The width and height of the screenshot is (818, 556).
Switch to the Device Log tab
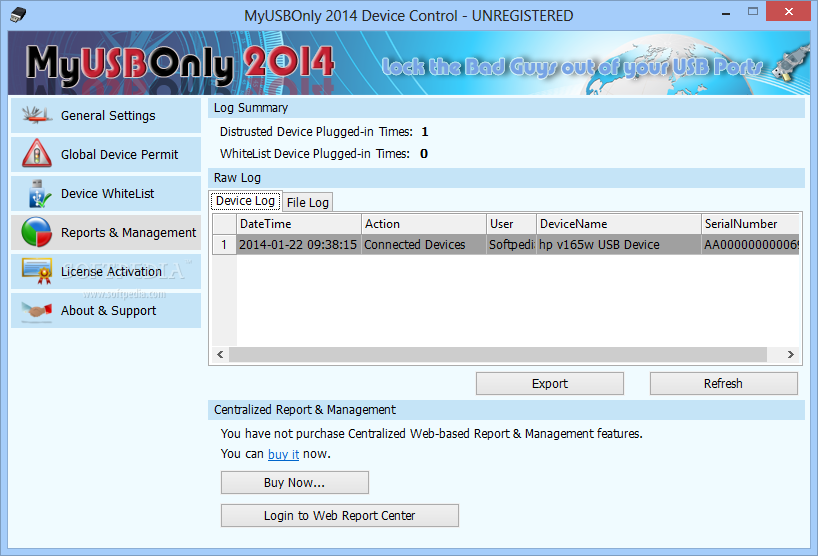tap(246, 201)
